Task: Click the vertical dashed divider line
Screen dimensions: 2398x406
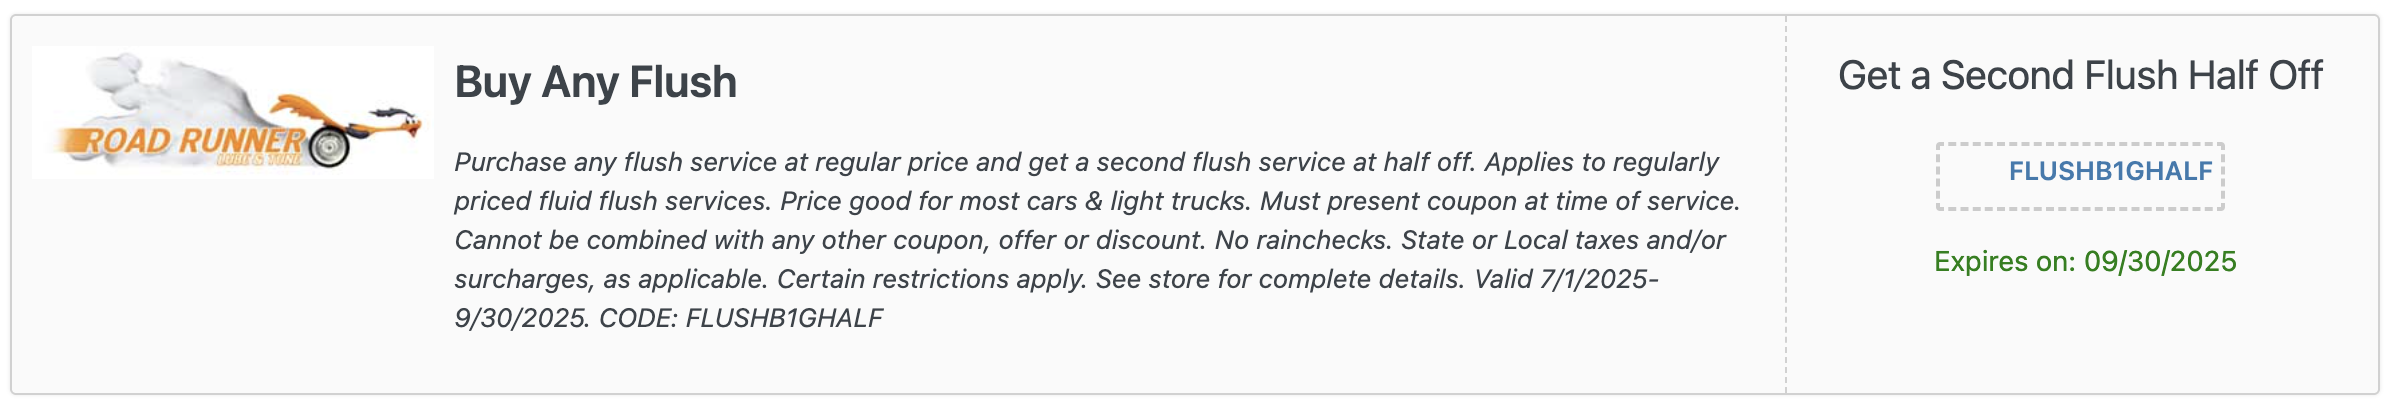Action: [1786, 204]
